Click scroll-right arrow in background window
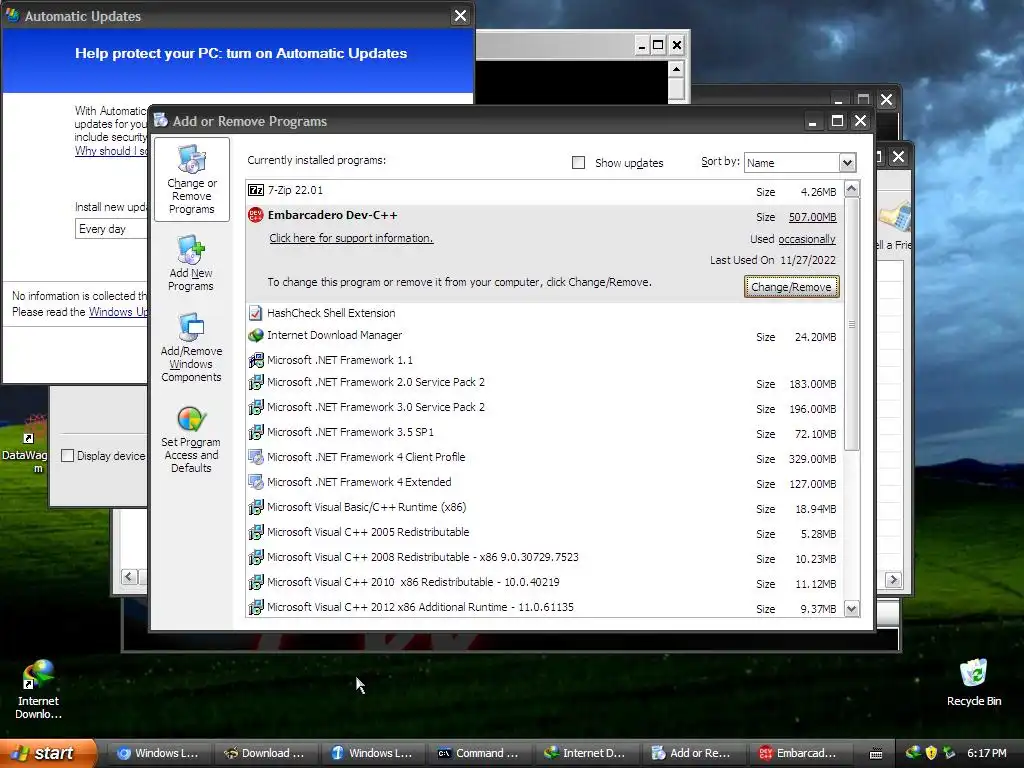Viewport: 1024px width, 768px height. click(893, 579)
